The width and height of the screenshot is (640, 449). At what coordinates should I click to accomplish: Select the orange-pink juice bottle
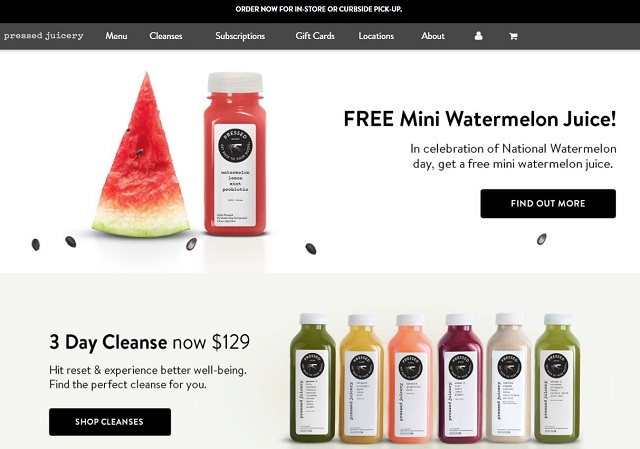click(x=410, y=378)
